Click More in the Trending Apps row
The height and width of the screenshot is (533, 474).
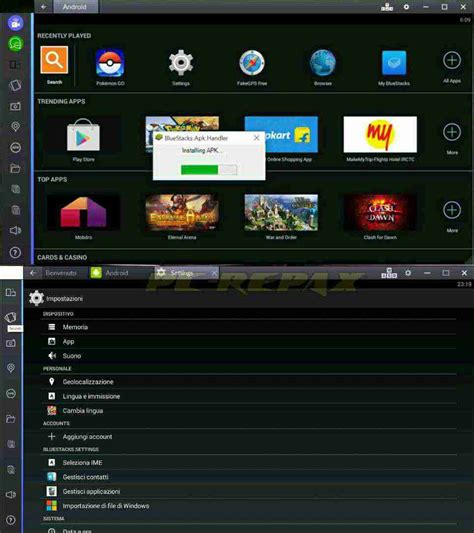tap(452, 132)
